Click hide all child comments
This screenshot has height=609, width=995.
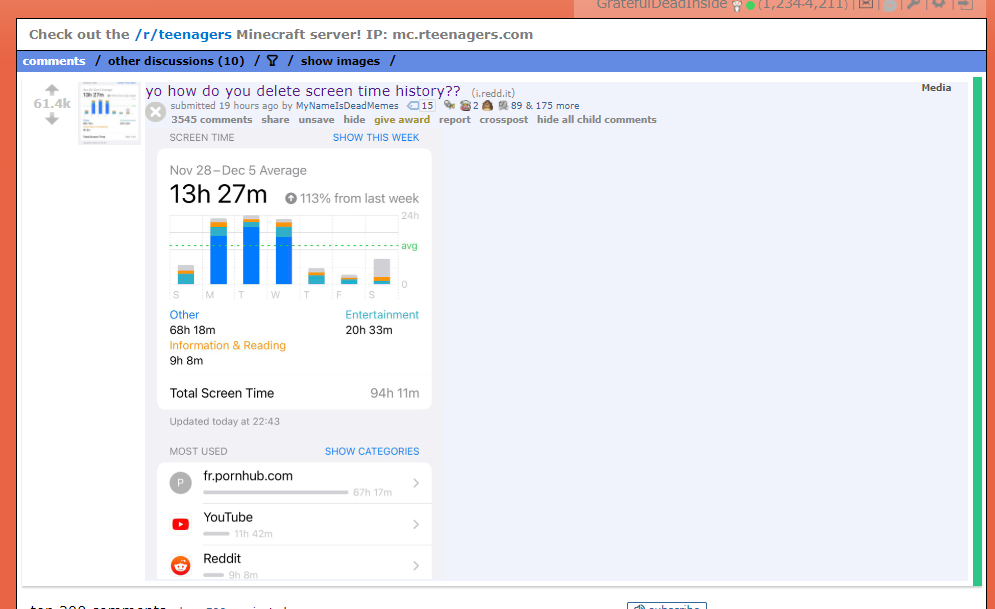tap(596, 120)
